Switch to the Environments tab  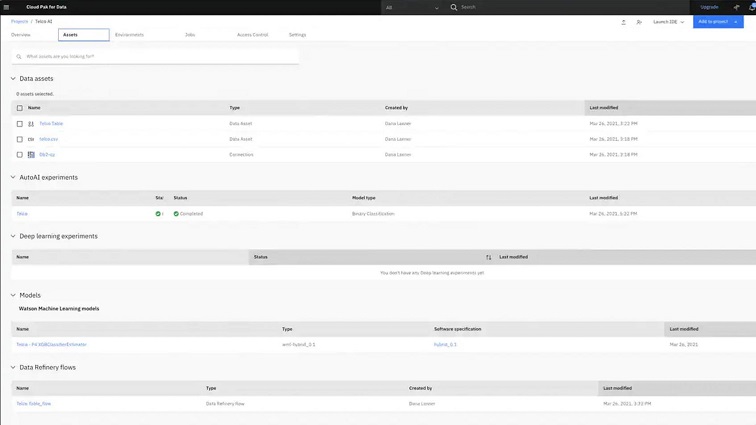(129, 35)
